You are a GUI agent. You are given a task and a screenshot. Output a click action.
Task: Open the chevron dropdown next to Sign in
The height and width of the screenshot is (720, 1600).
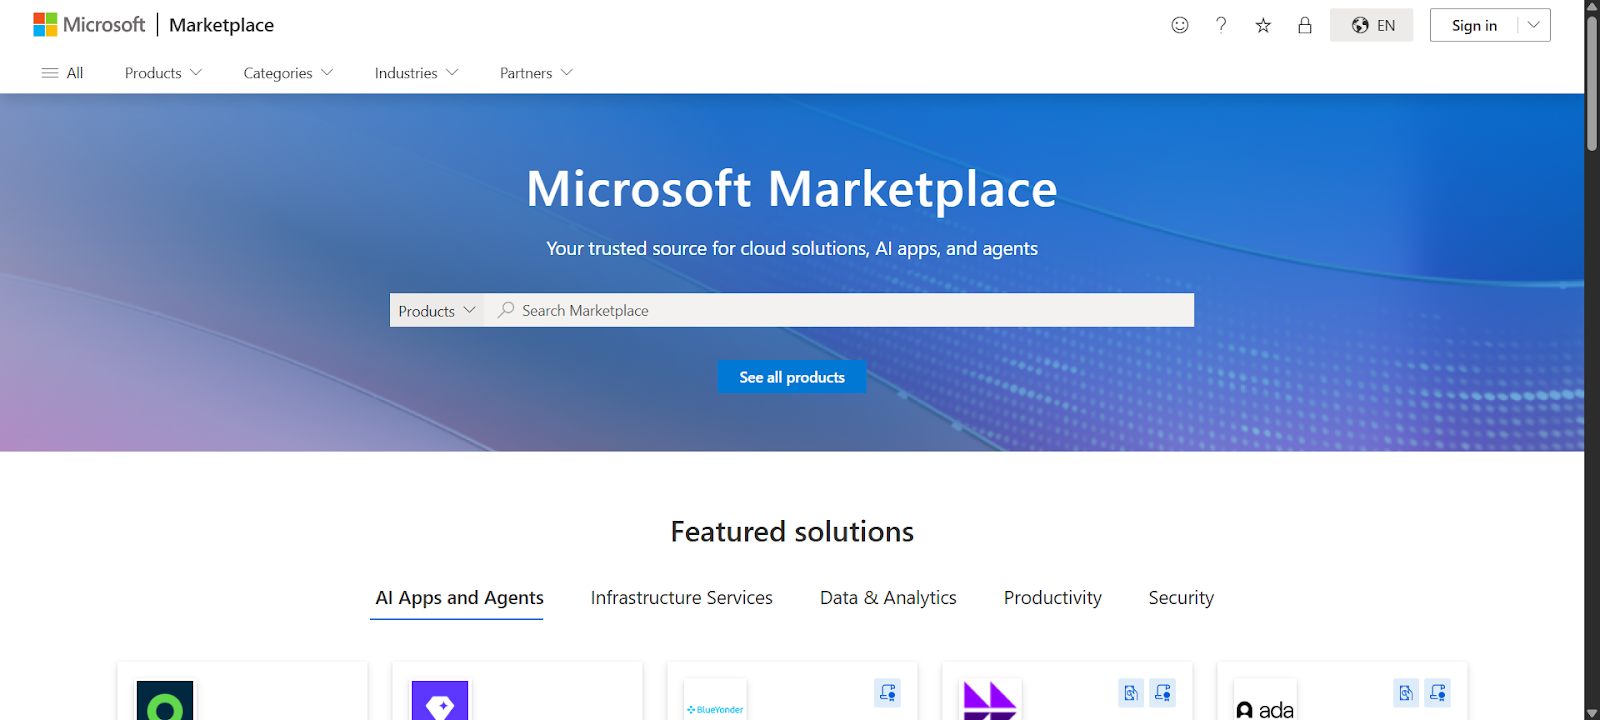click(1534, 25)
